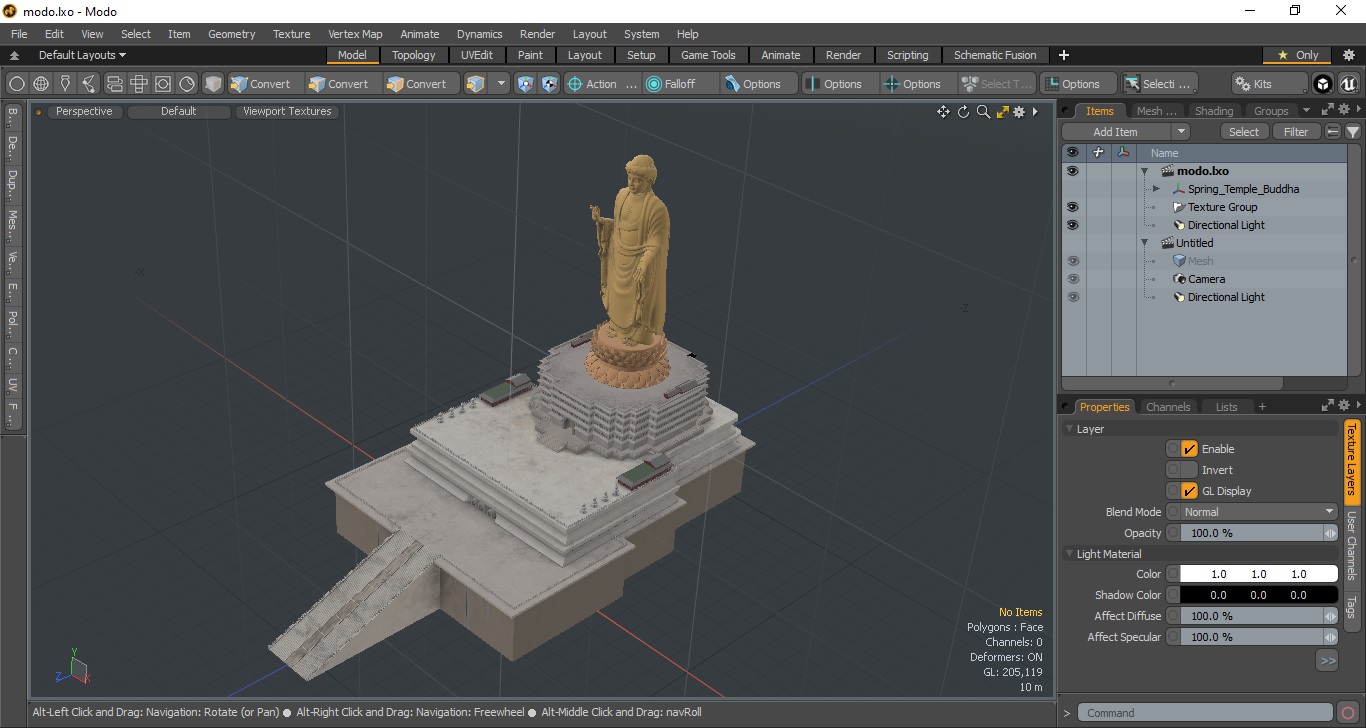Open the Falloff tool
Screen dimensions: 1366x728
680,84
